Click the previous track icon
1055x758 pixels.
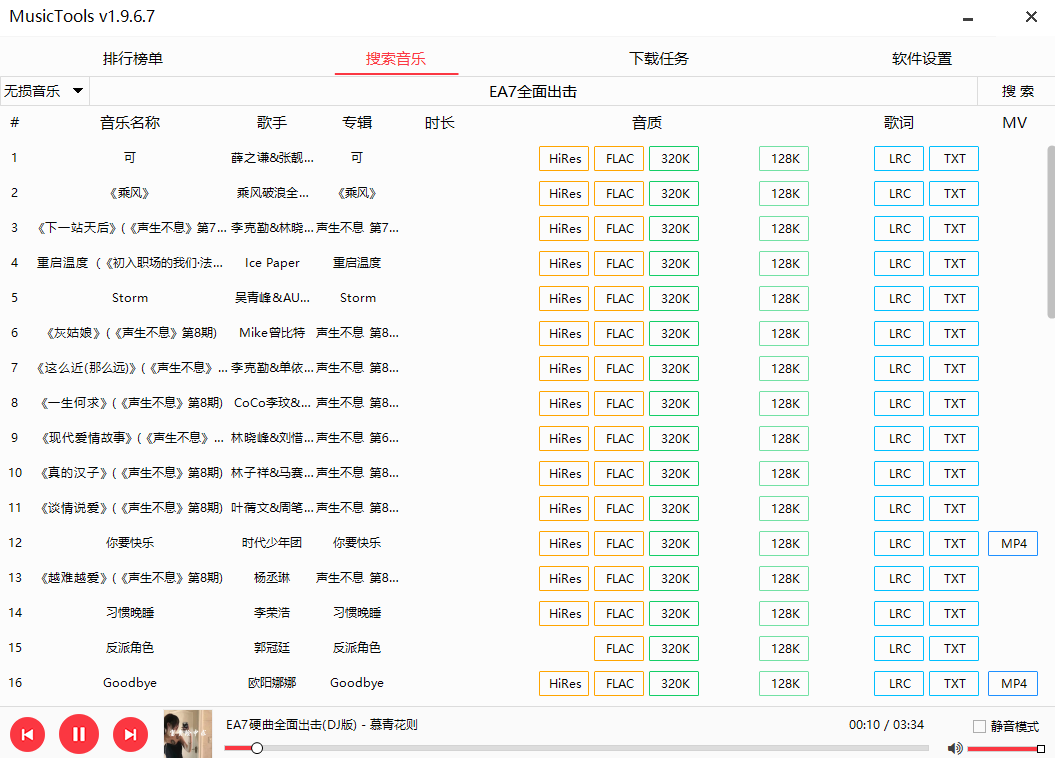(27, 734)
